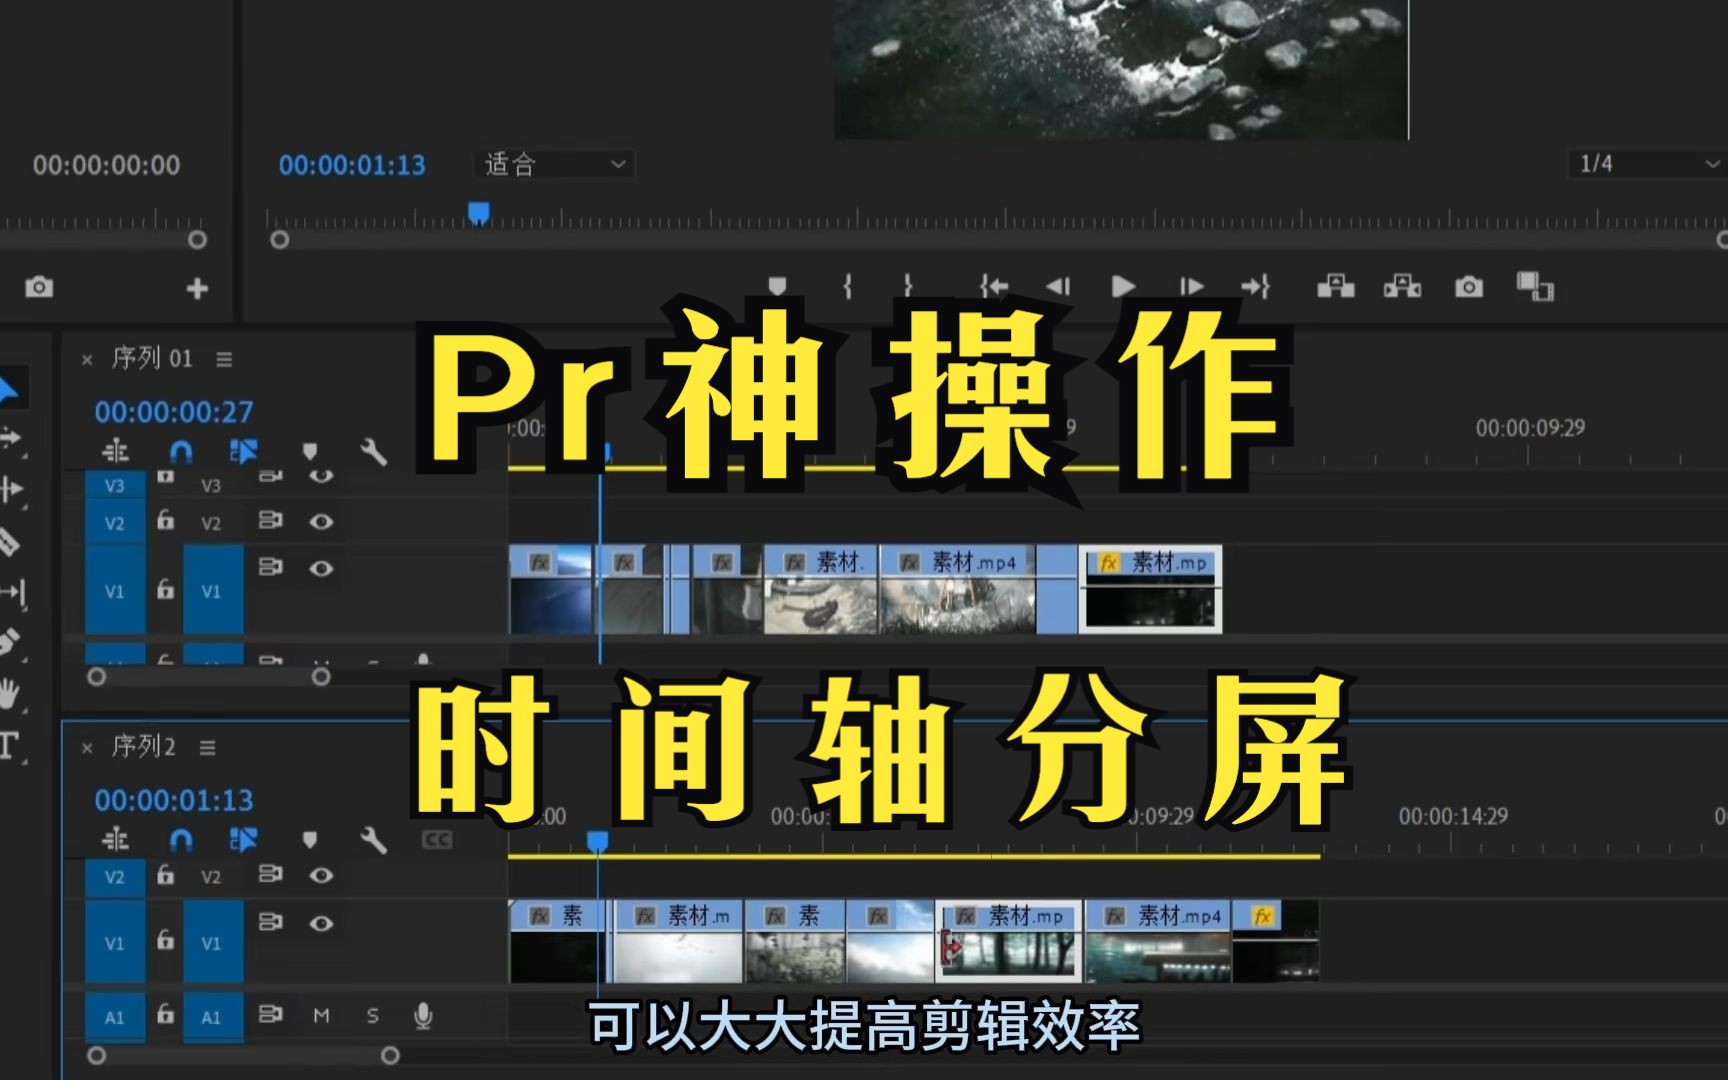Select the Razor tool in toolbar
1728x1080 pixels.
[8, 541]
